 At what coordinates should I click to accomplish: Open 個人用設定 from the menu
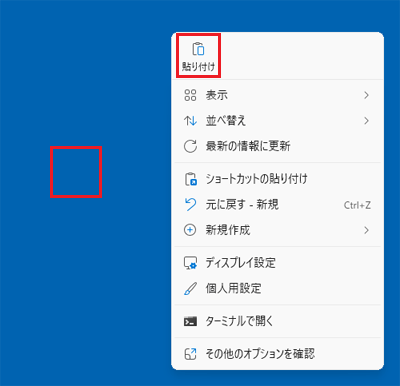coord(277,289)
